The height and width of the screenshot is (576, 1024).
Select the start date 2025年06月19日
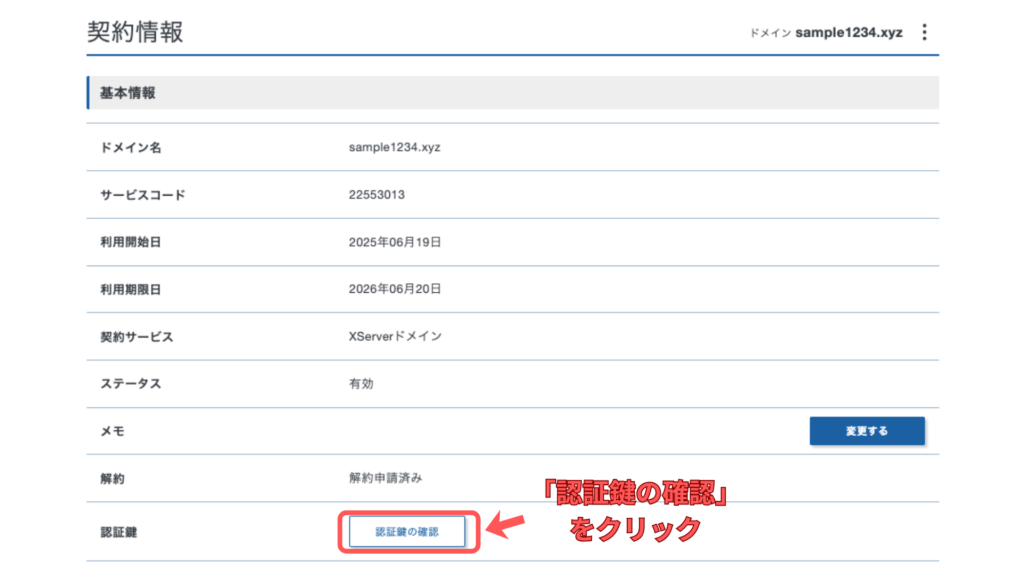pos(395,242)
